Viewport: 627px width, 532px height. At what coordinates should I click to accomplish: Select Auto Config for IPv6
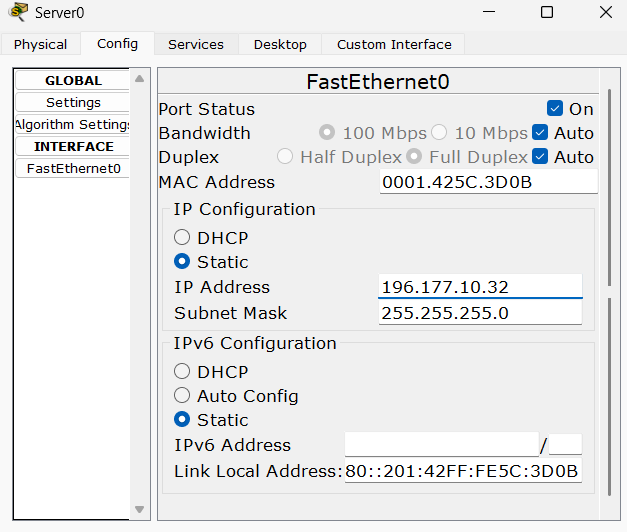[x=182, y=396]
